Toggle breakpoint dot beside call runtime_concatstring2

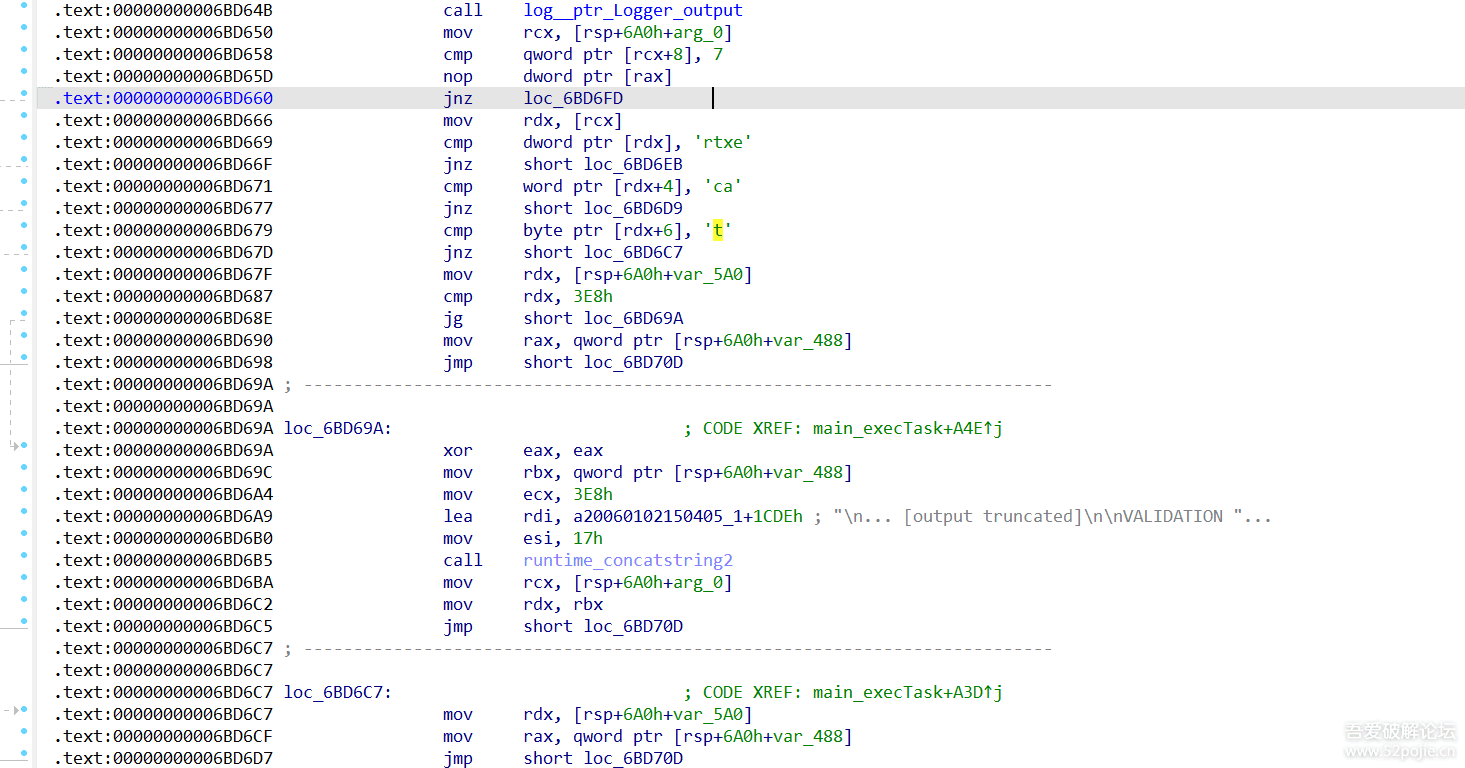[24, 560]
